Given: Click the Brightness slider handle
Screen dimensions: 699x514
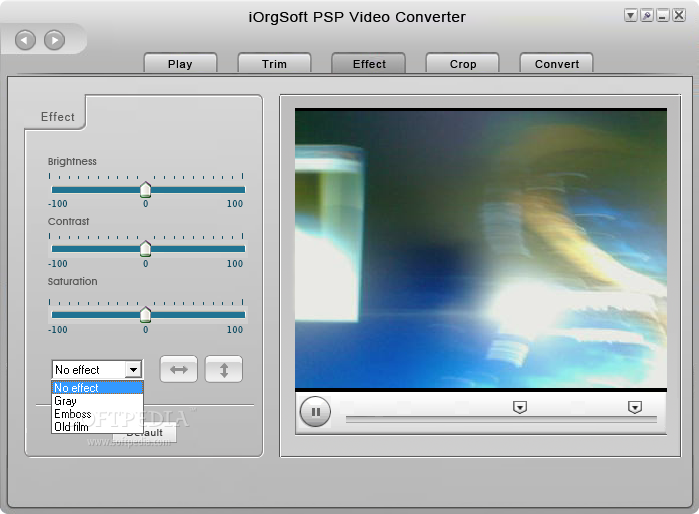Looking at the screenshot, I should point(145,189).
